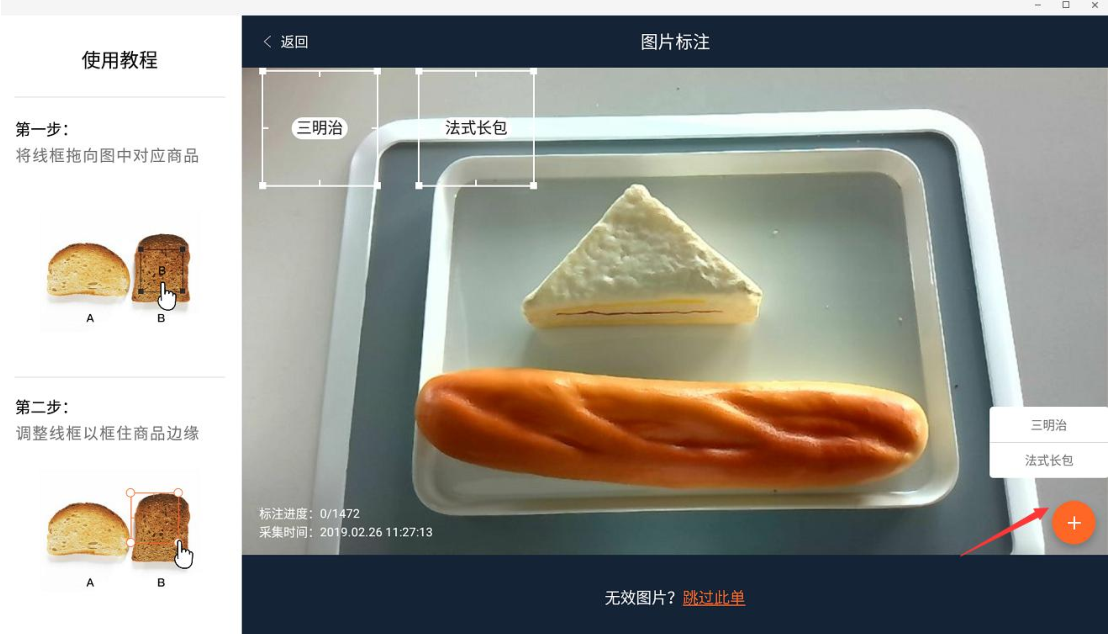
Task: Select 法式长包 in the right label list
Action: click(x=1048, y=461)
